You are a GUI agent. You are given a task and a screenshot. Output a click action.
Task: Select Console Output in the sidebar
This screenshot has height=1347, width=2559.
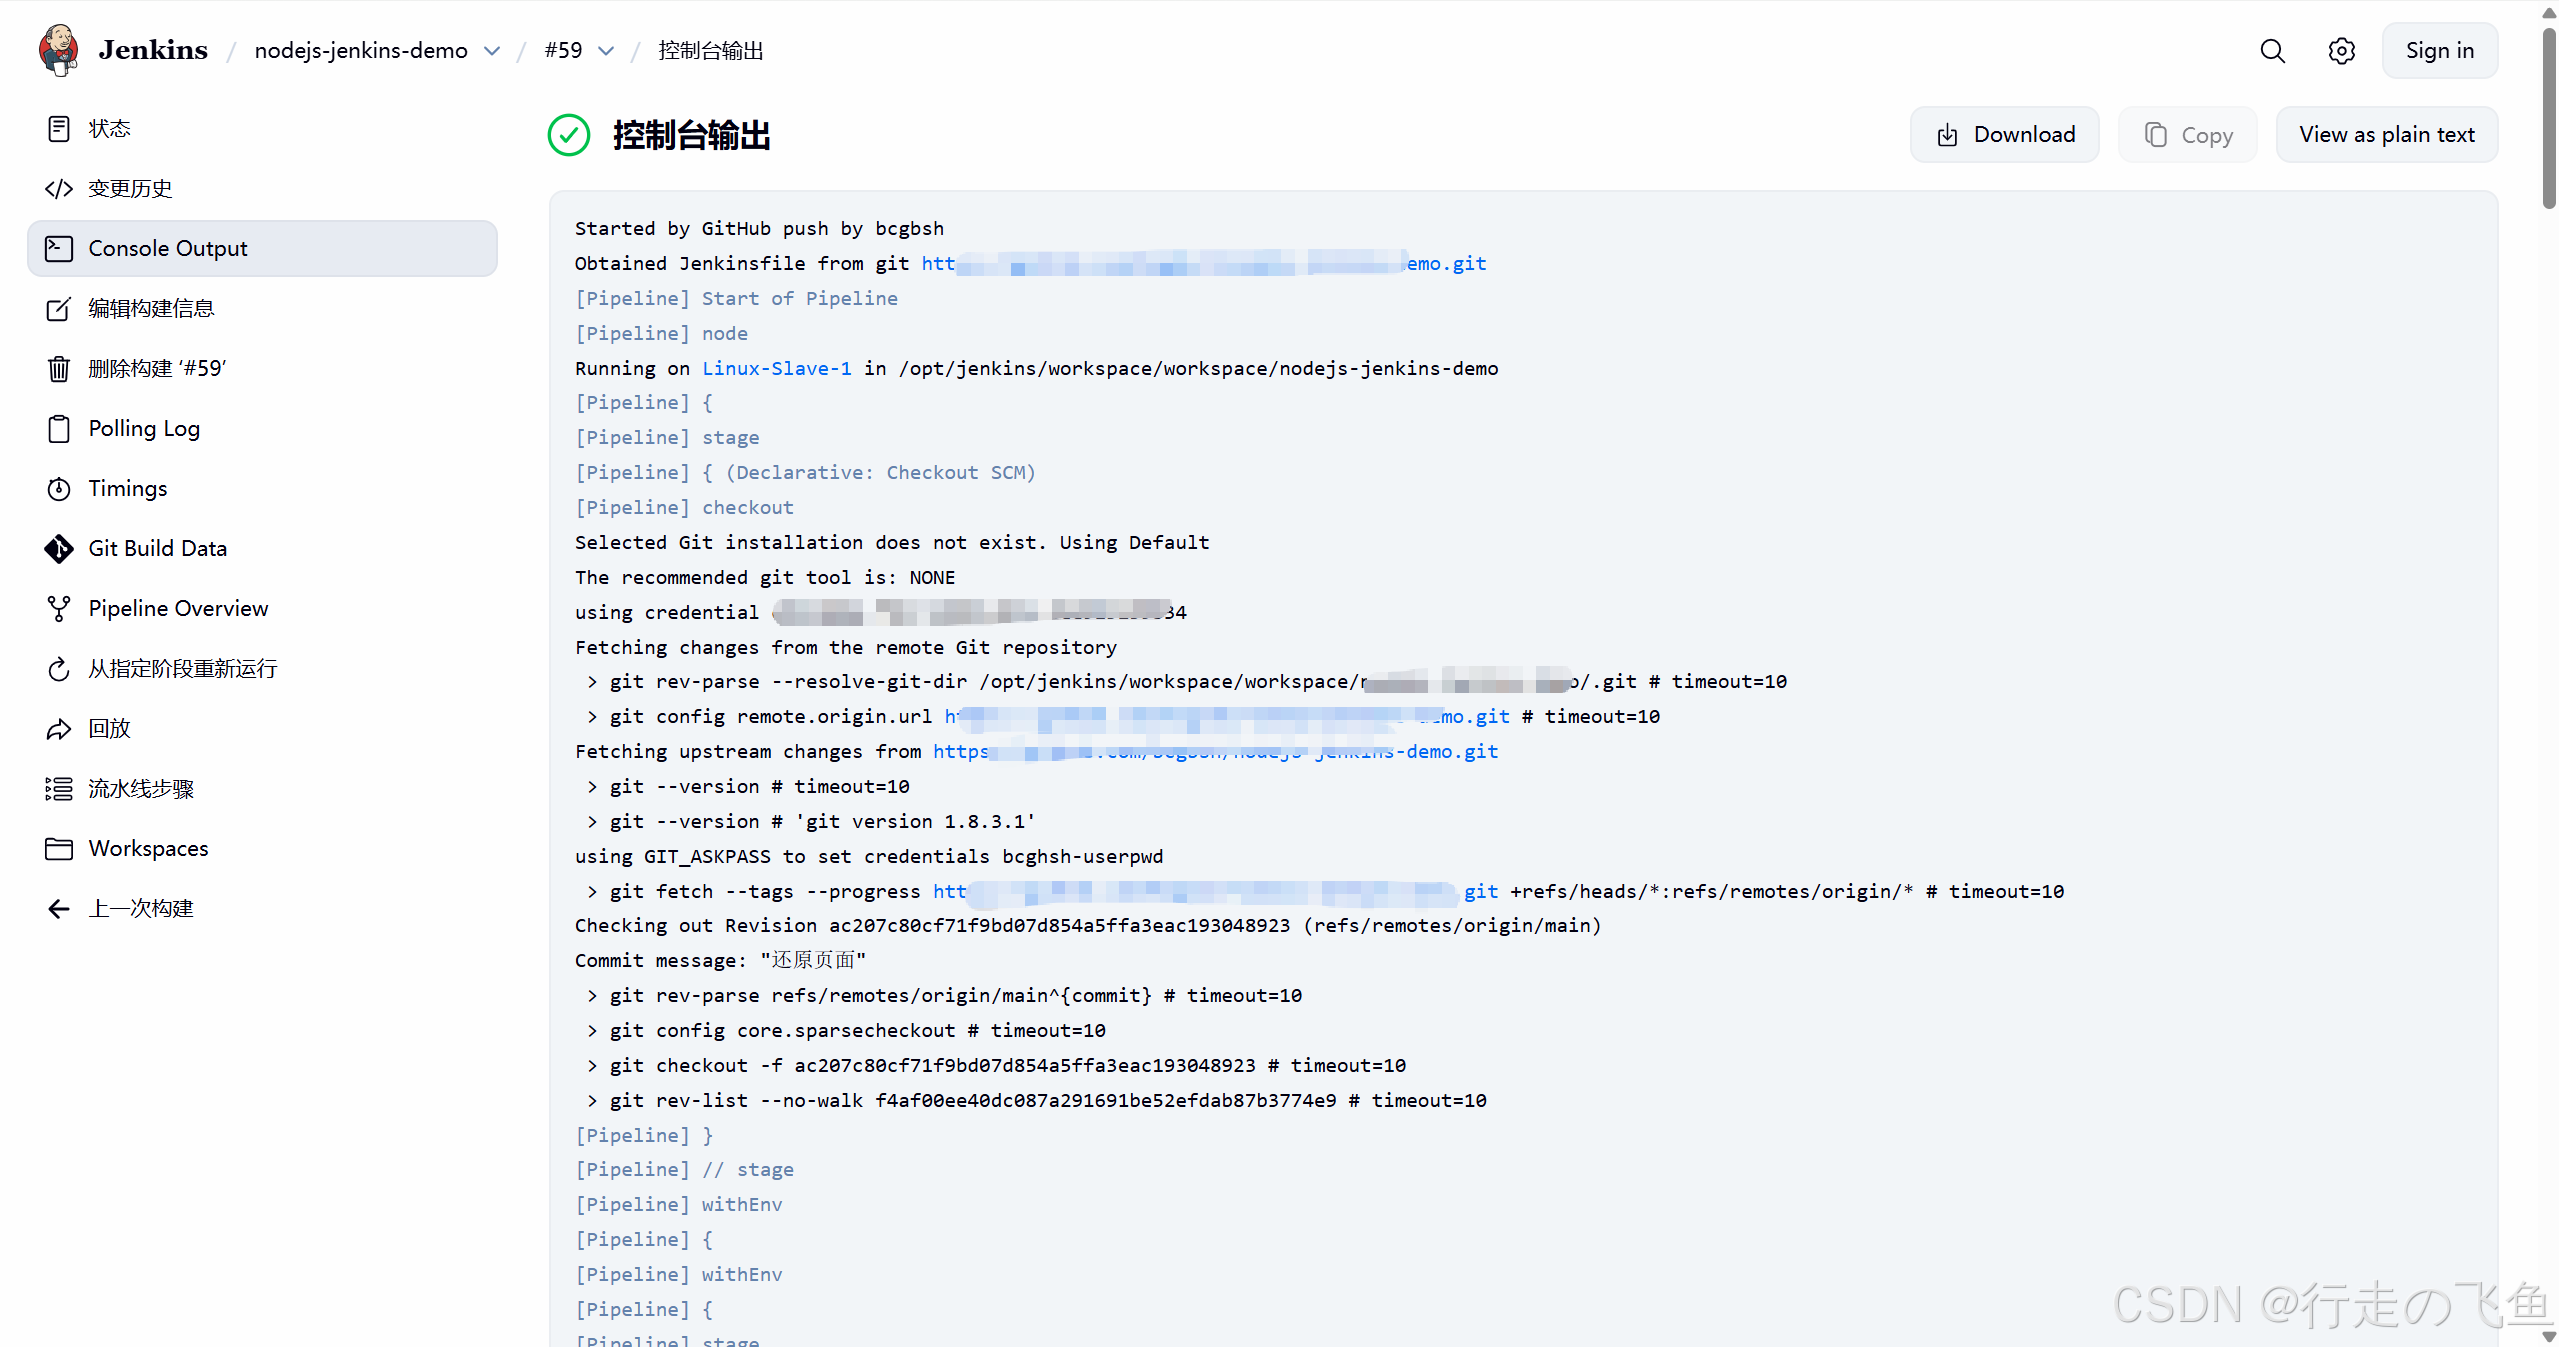(262, 249)
